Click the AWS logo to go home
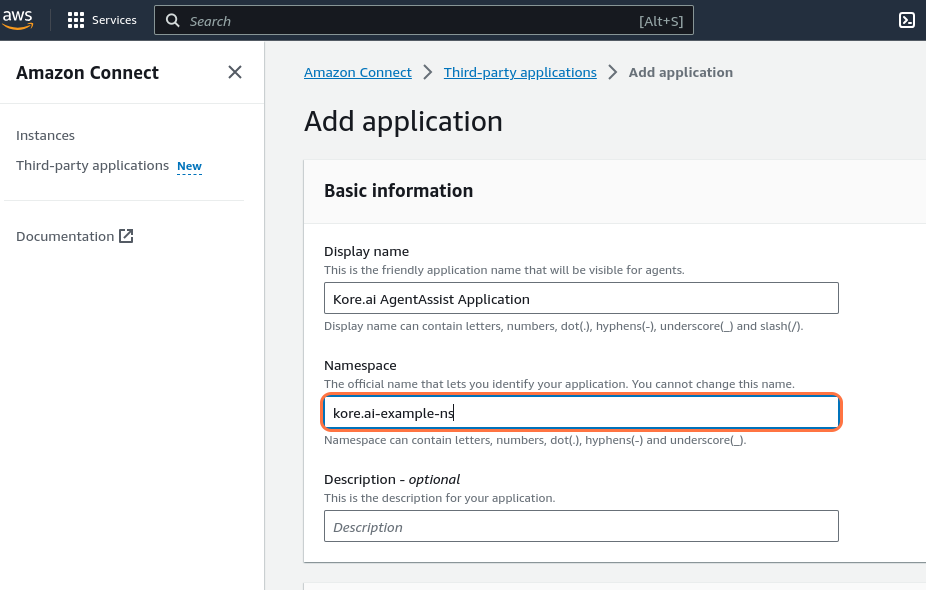Image resolution: width=926 pixels, height=590 pixels. click(x=19, y=19)
